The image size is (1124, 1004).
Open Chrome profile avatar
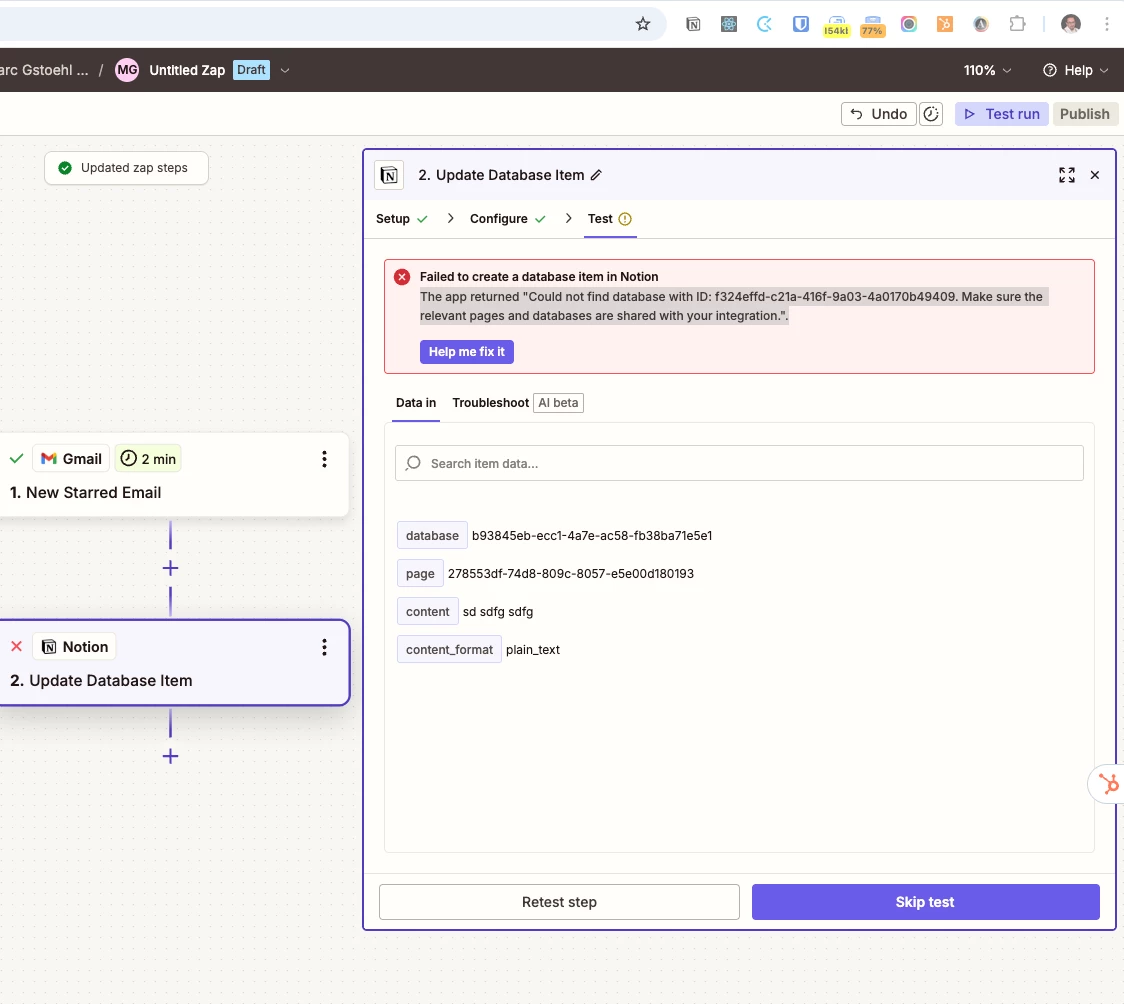point(1071,24)
